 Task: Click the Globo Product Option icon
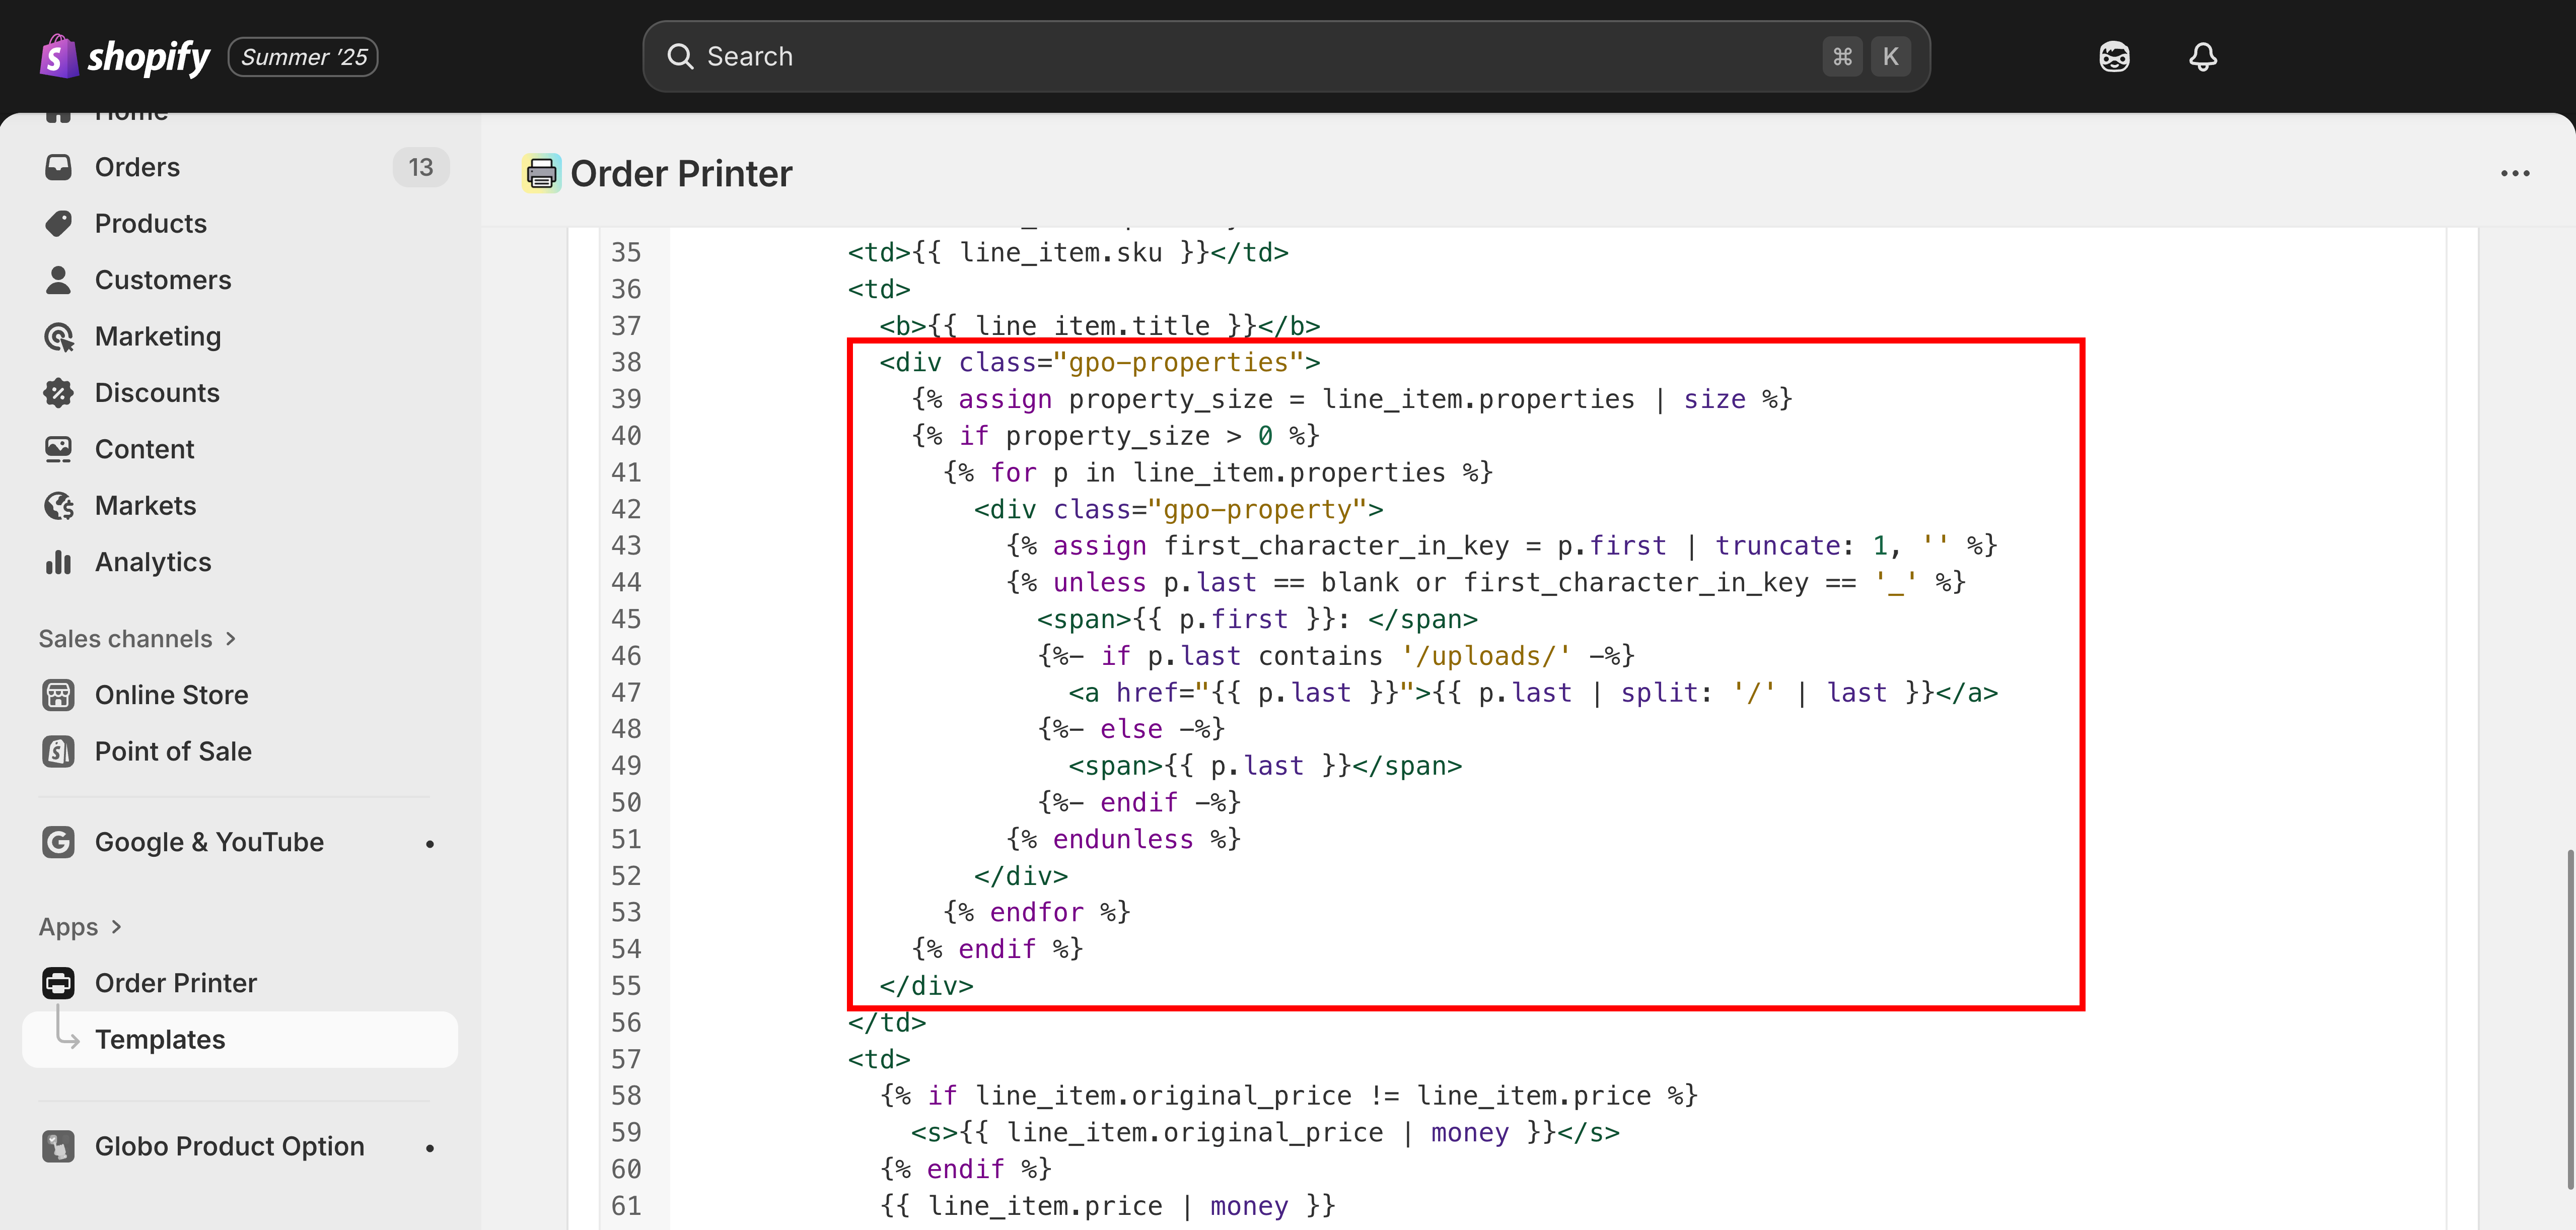(59, 1146)
